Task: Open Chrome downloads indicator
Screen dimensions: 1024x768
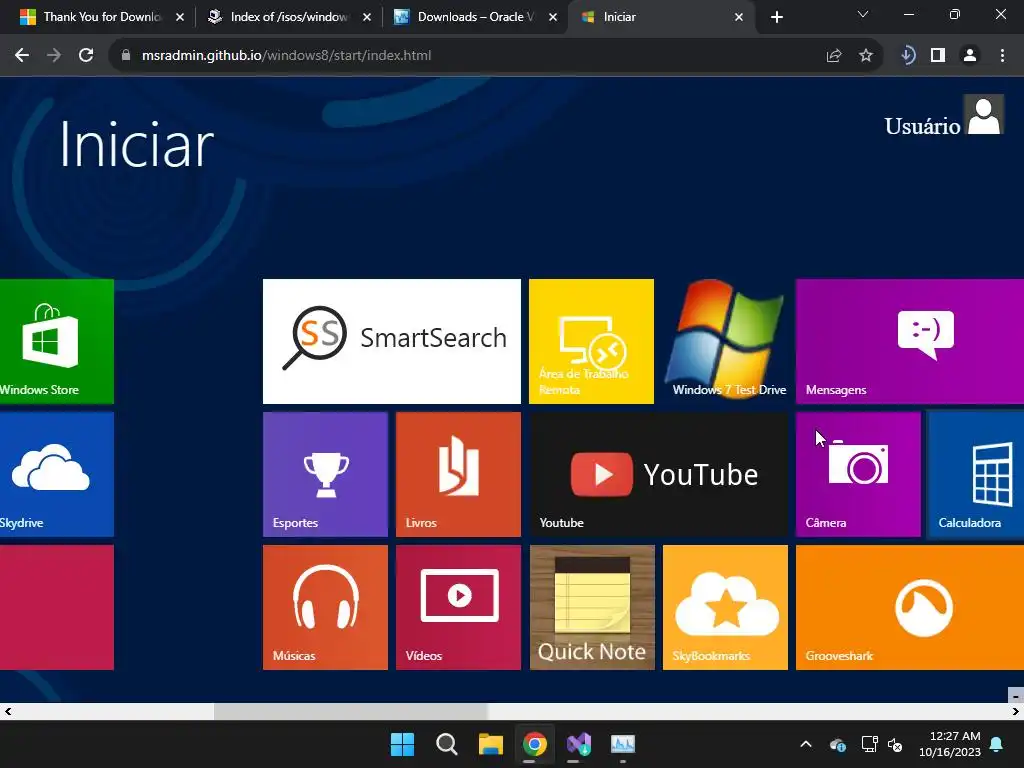Action: click(907, 56)
